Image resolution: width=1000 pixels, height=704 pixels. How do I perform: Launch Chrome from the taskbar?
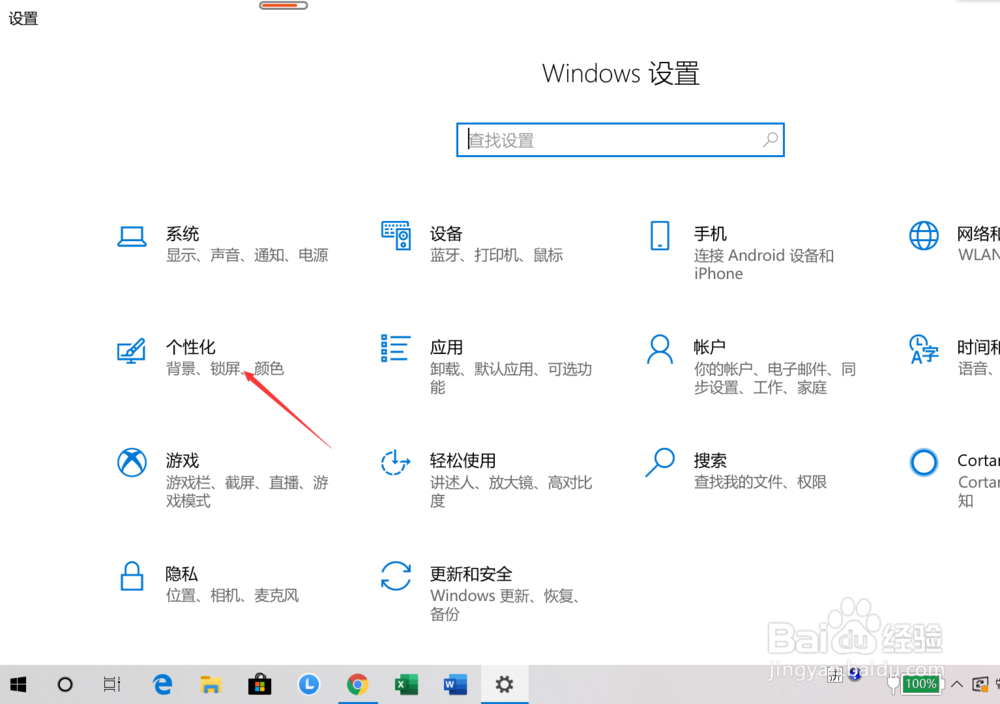tap(357, 685)
